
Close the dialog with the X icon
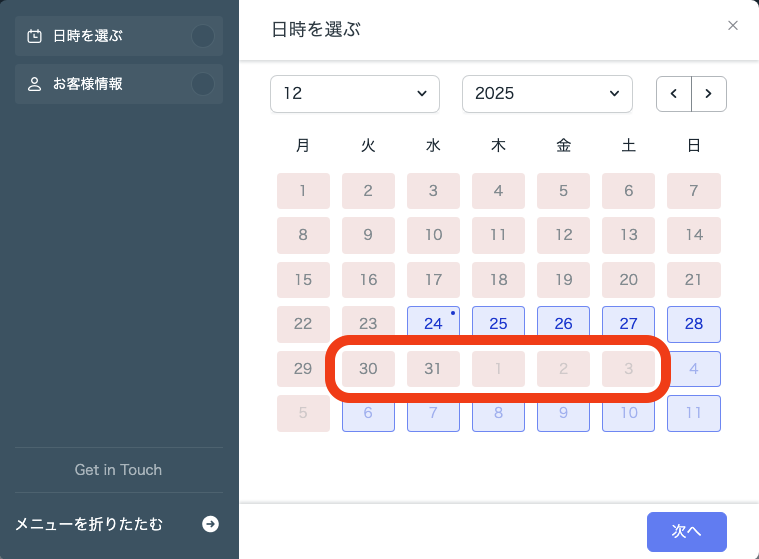pos(733,26)
